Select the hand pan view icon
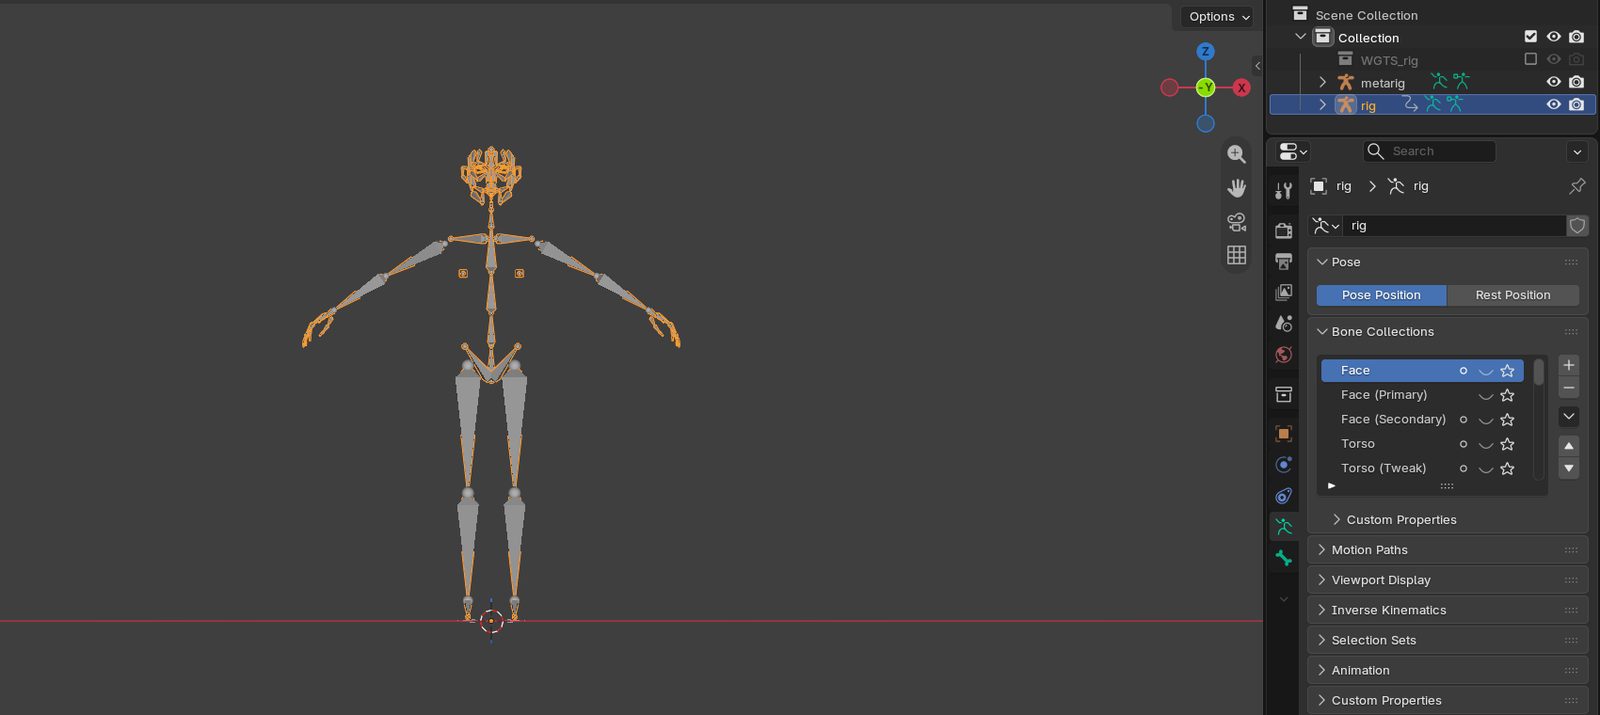Viewport: 1600px width, 715px height. (1237, 188)
